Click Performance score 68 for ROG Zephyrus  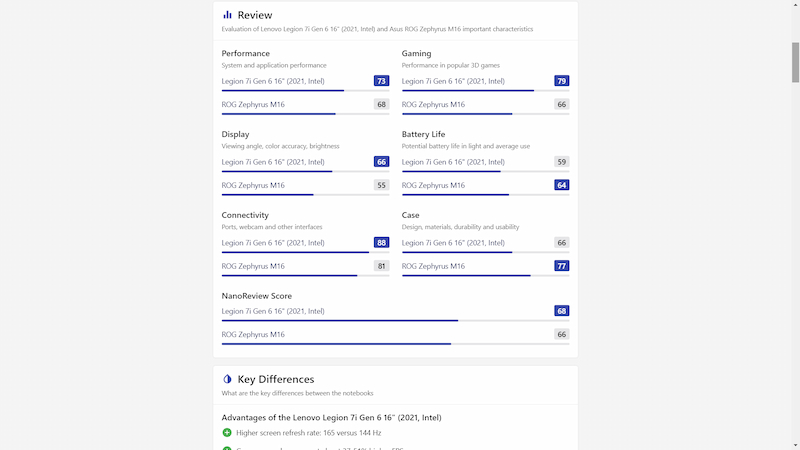pos(381,105)
